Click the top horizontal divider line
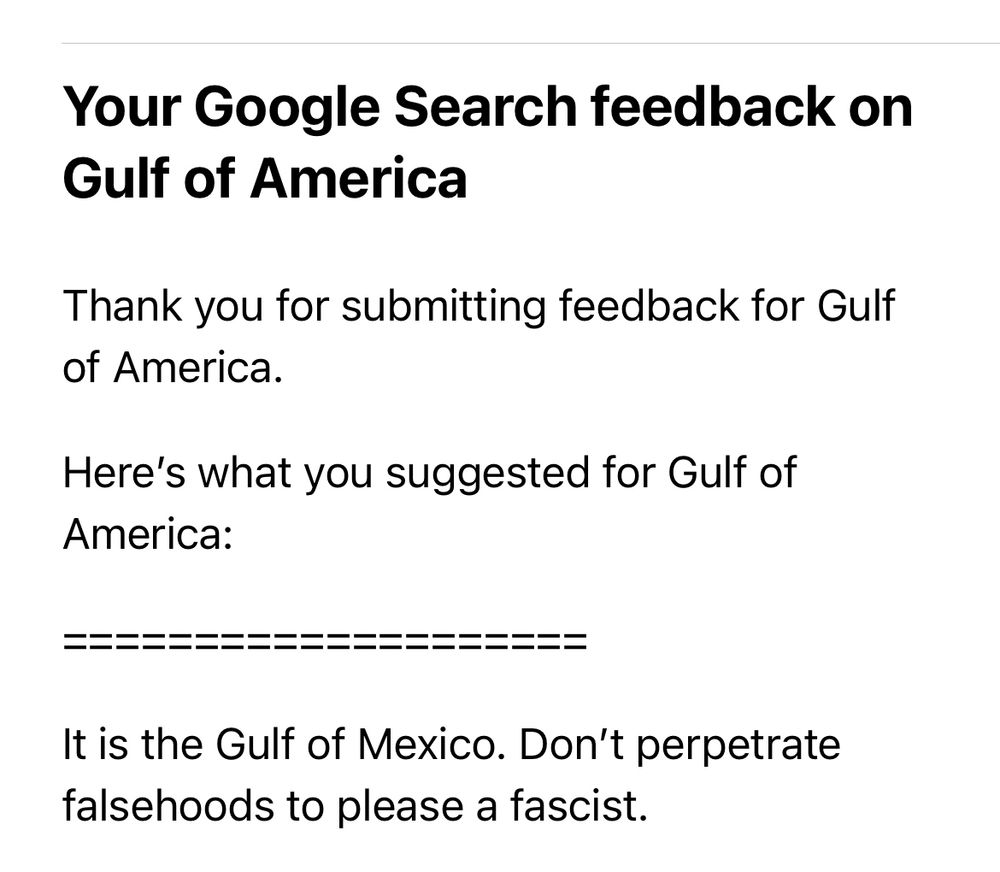Image resolution: width=1000 pixels, height=872 pixels. click(x=530, y=43)
